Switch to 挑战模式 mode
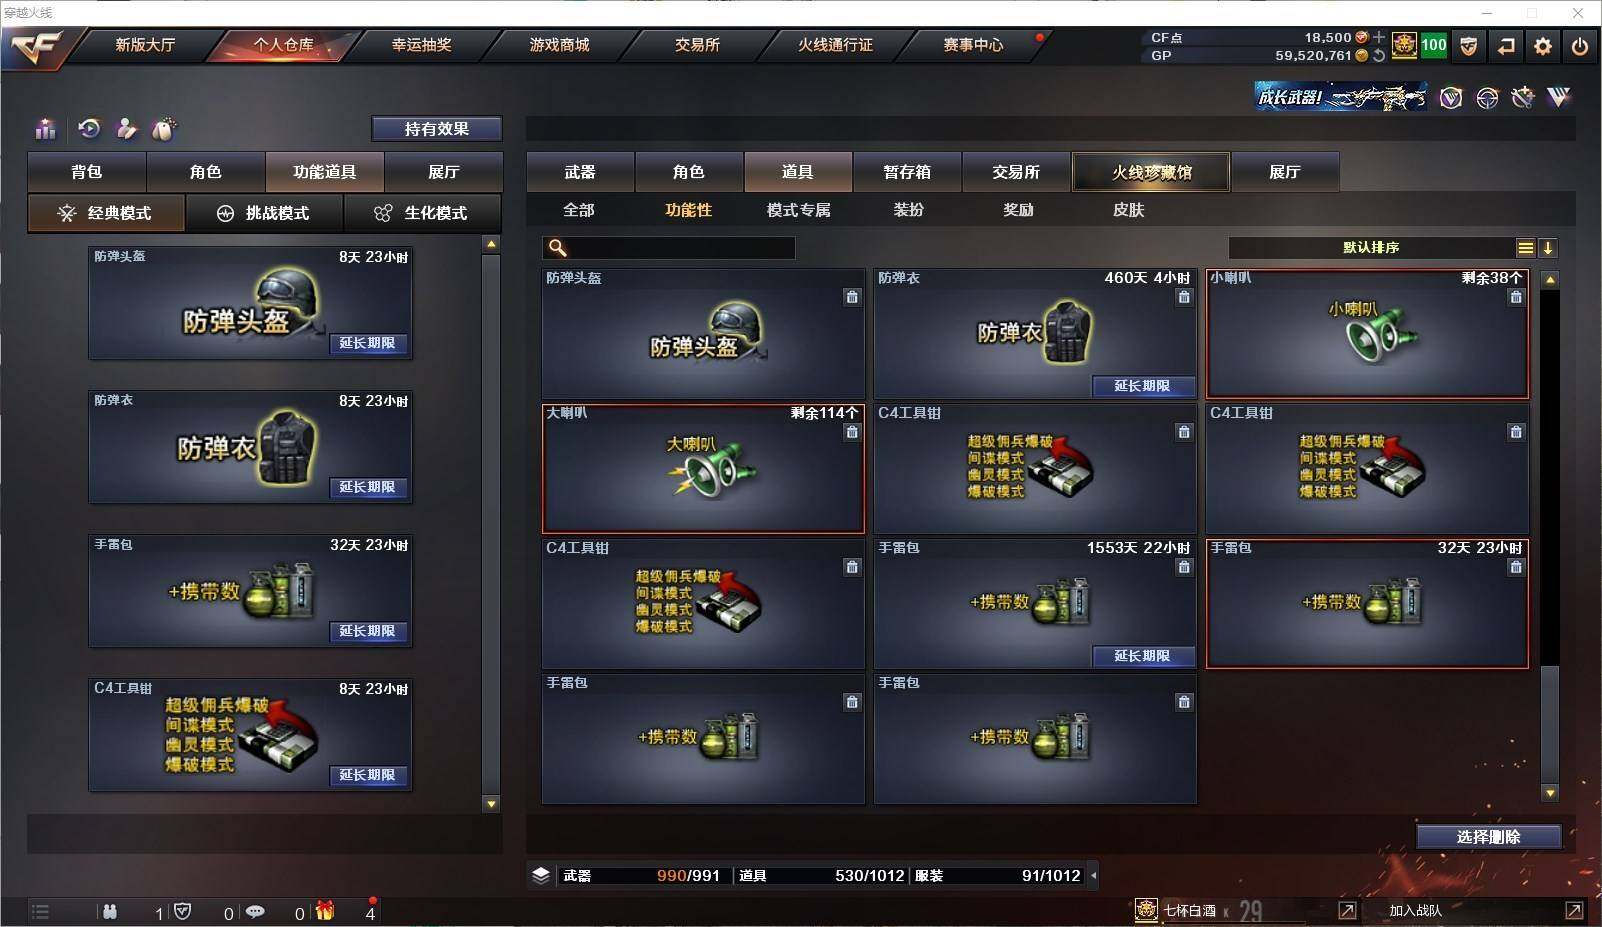The width and height of the screenshot is (1602, 927). 264,213
